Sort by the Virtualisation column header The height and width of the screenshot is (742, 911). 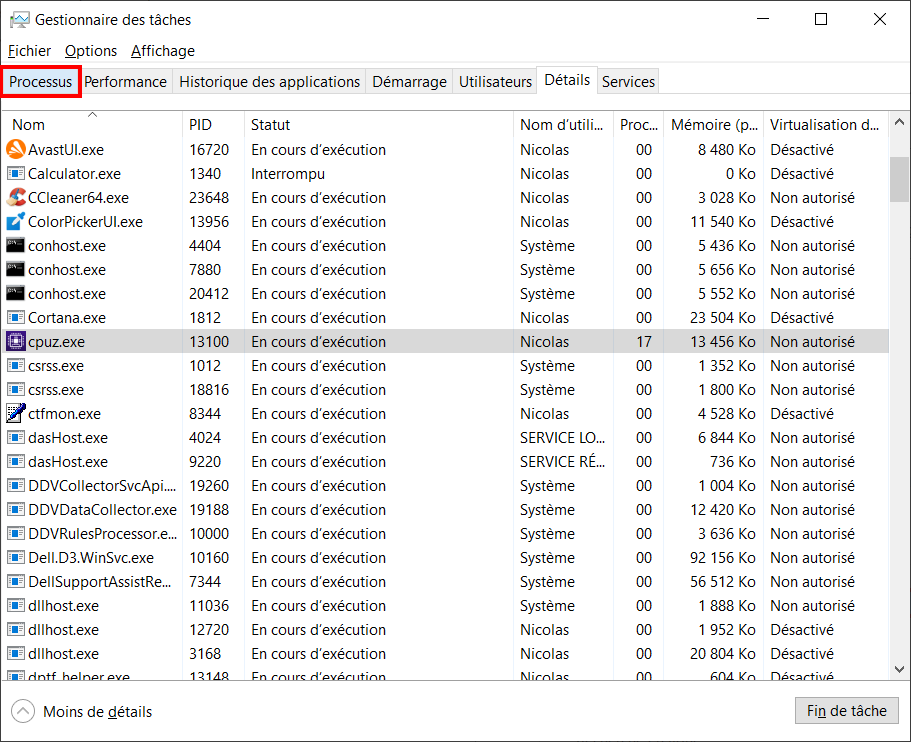pyautogui.click(x=826, y=124)
